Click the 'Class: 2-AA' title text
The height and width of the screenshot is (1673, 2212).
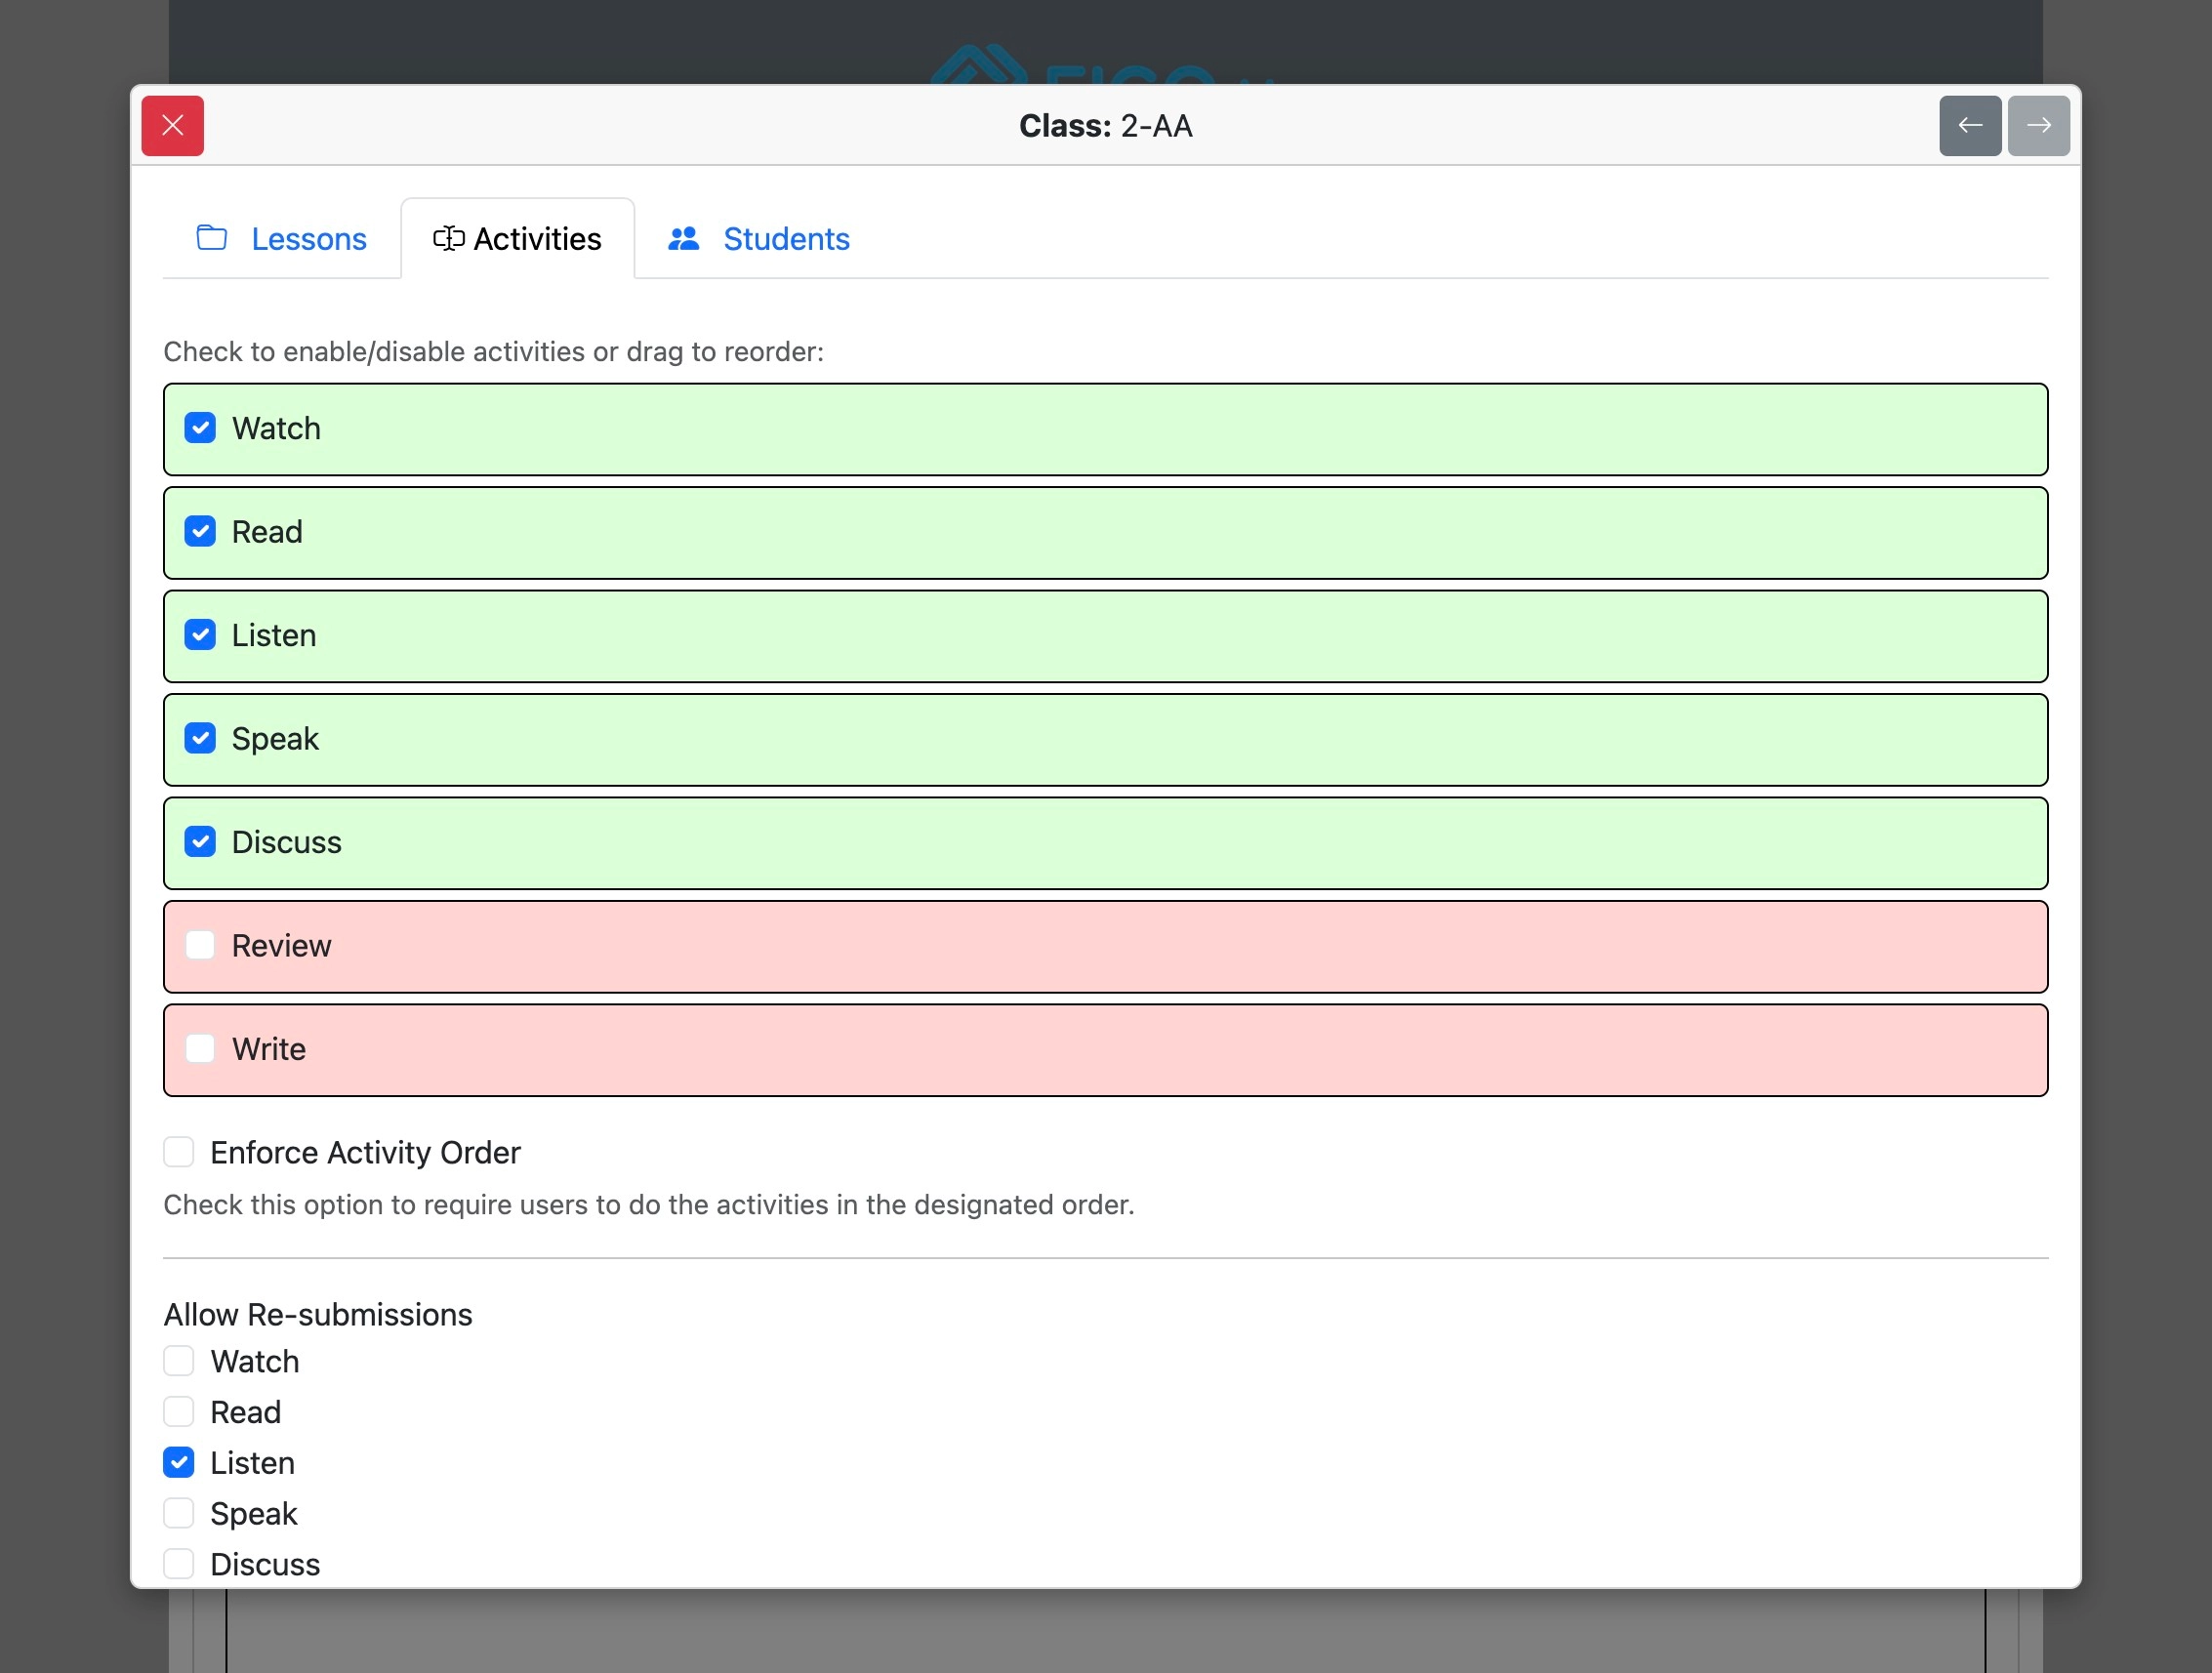(1106, 126)
